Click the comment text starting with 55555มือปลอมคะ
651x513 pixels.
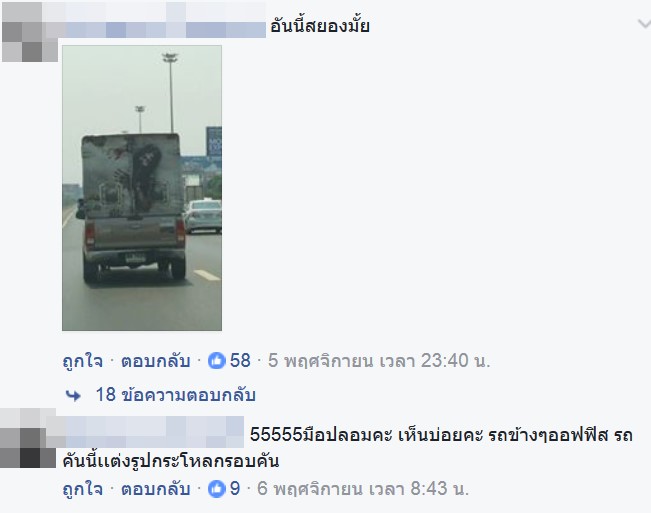348,448
